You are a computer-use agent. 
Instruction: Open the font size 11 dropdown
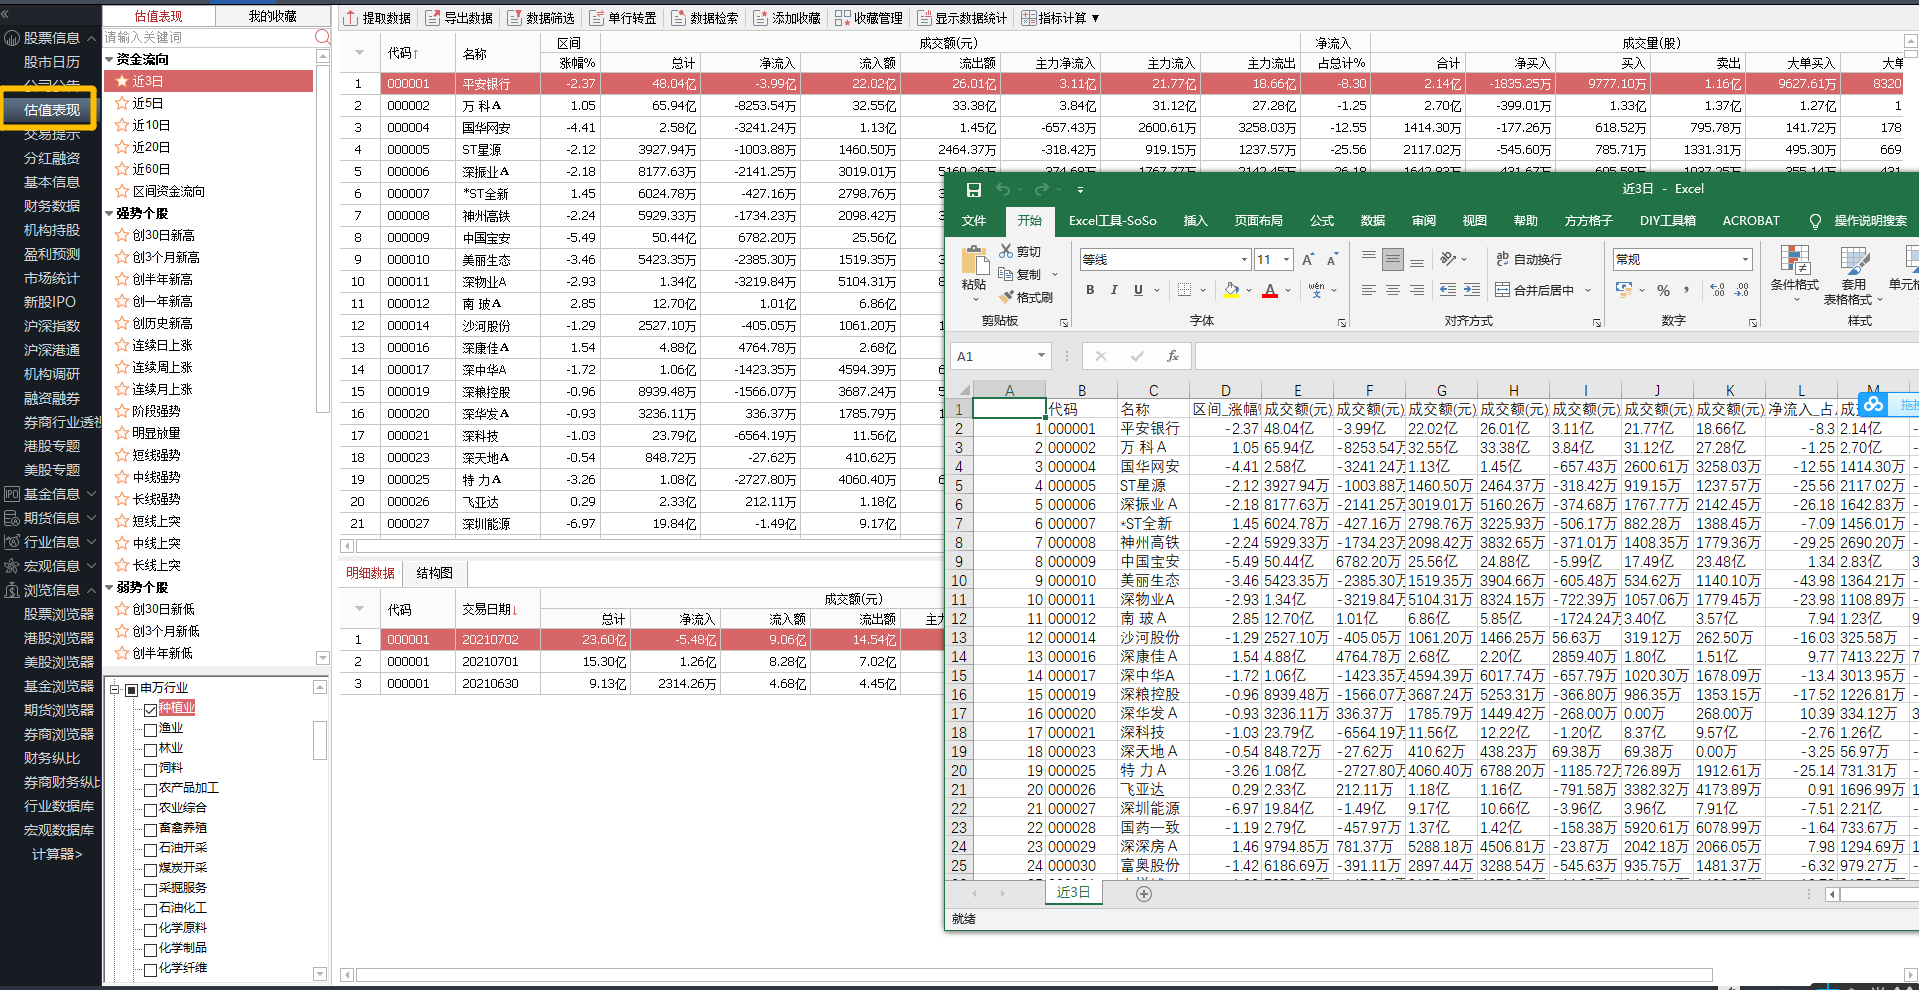pos(1287,260)
